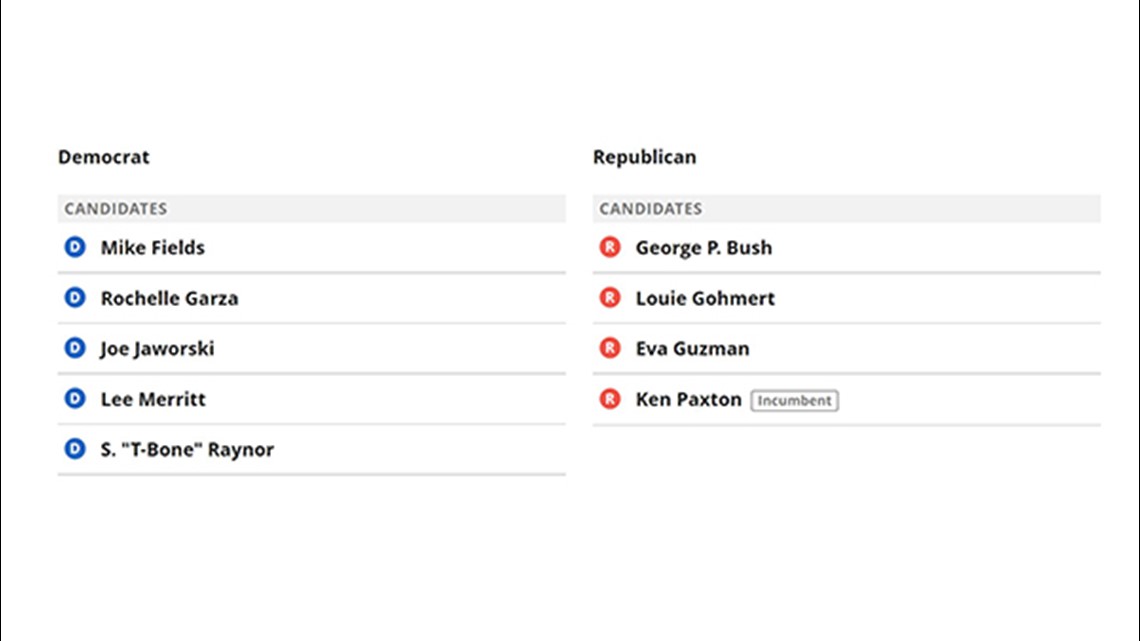Click the CANDIDATES header under Republican
Screen dimensions: 1140x641
[651, 209]
